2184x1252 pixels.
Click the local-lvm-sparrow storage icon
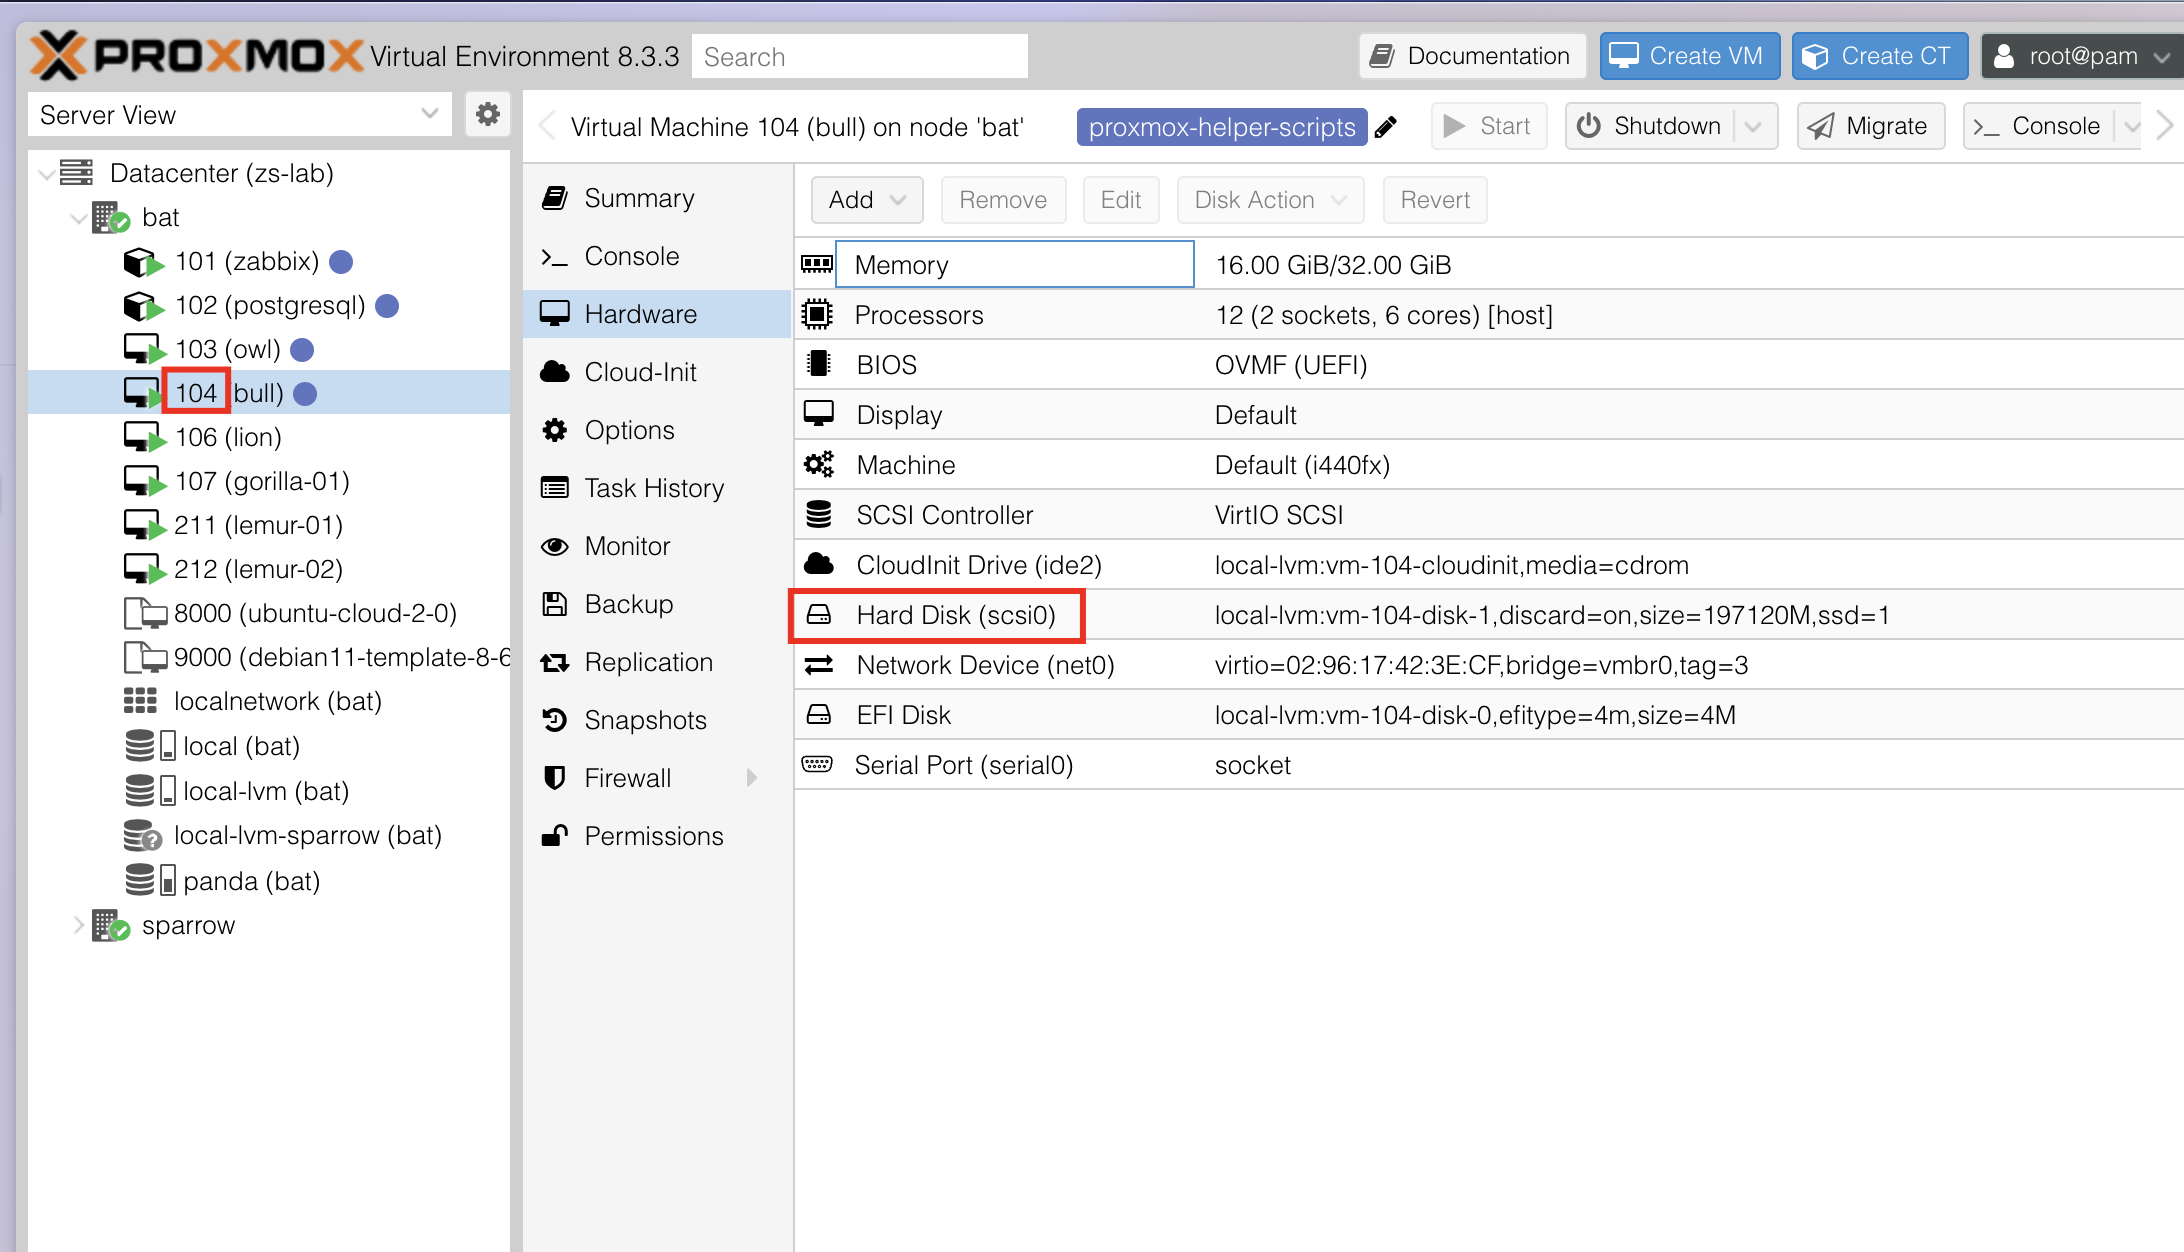(x=142, y=835)
